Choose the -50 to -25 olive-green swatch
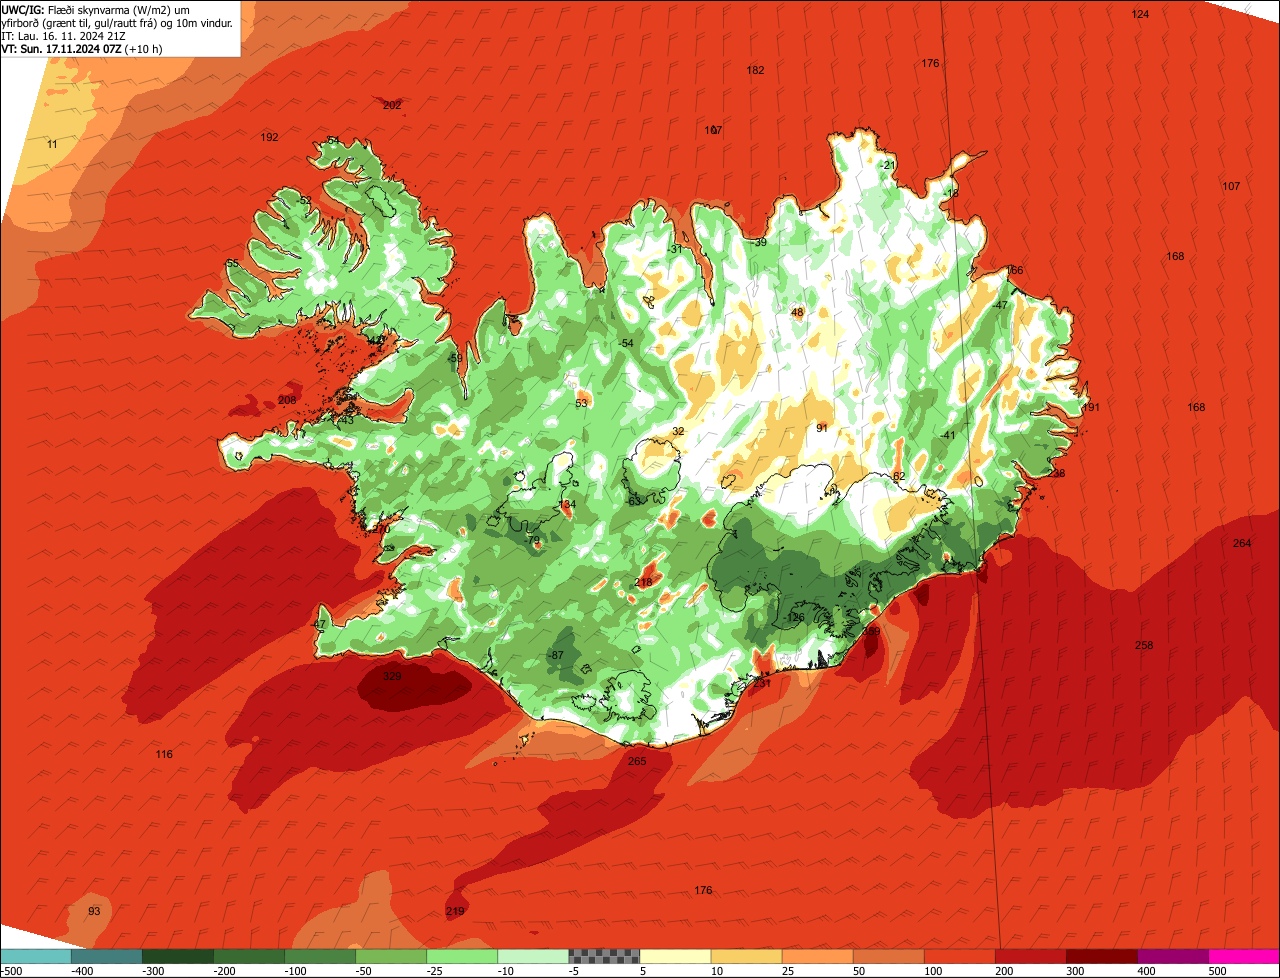1280x978 pixels. coord(391,956)
